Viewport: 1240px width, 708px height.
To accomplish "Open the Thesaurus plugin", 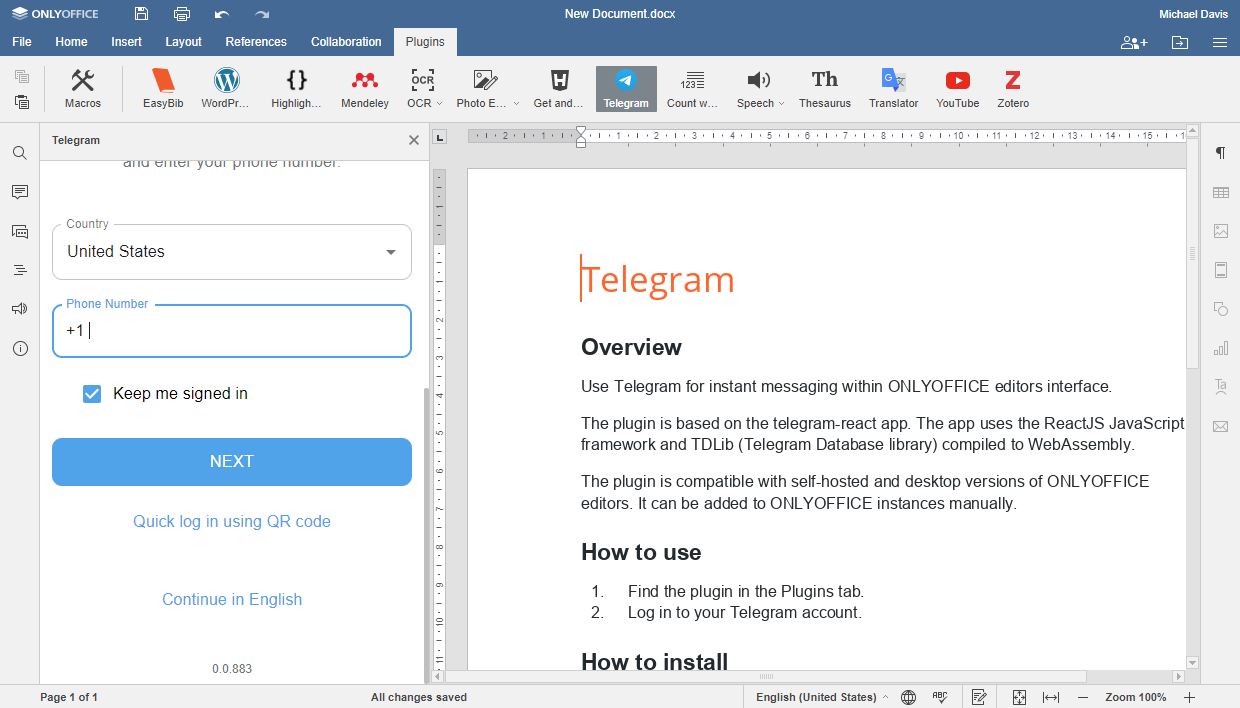I will click(x=825, y=89).
